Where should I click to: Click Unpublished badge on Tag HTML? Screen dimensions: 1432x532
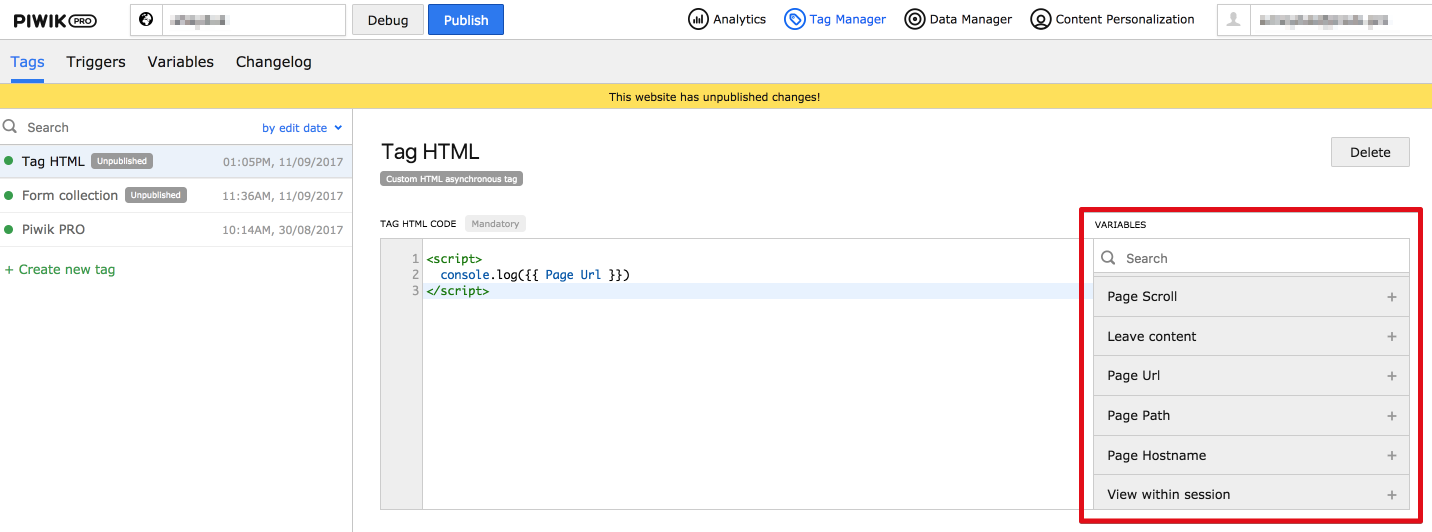[122, 161]
